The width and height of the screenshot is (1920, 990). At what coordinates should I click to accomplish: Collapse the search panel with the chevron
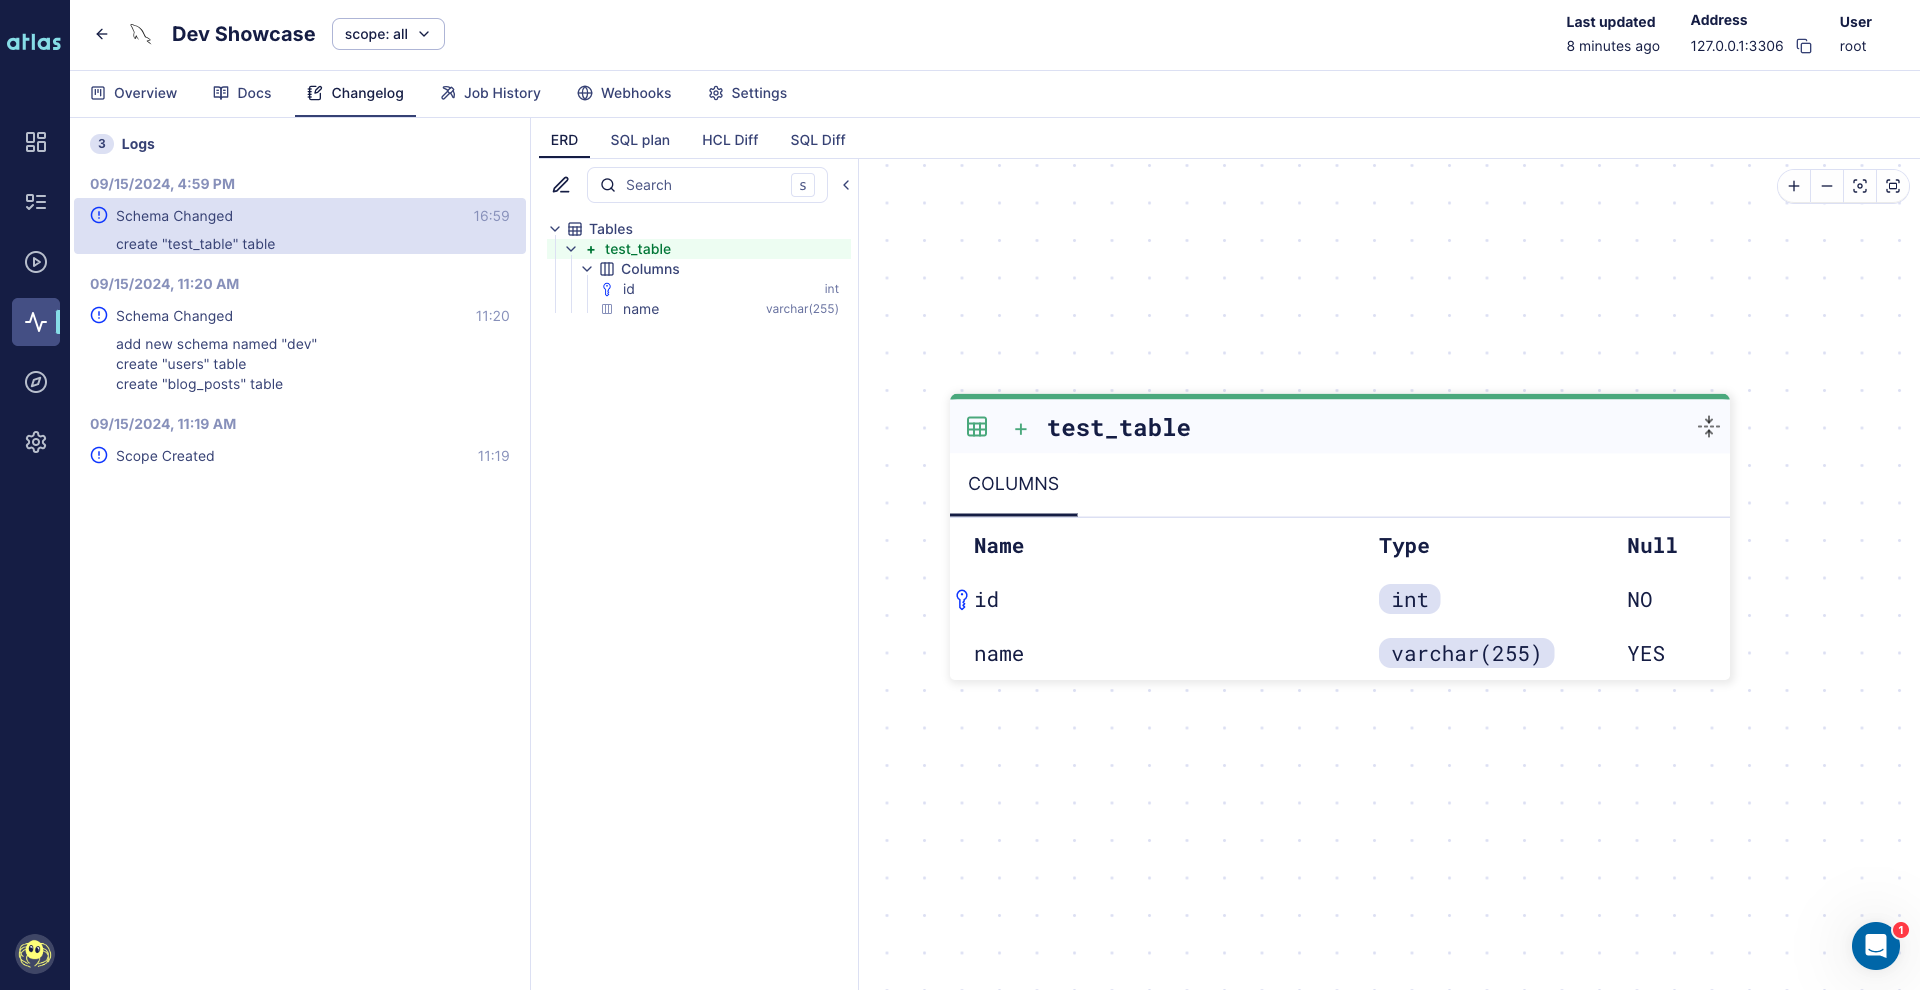tap(846, 185)
